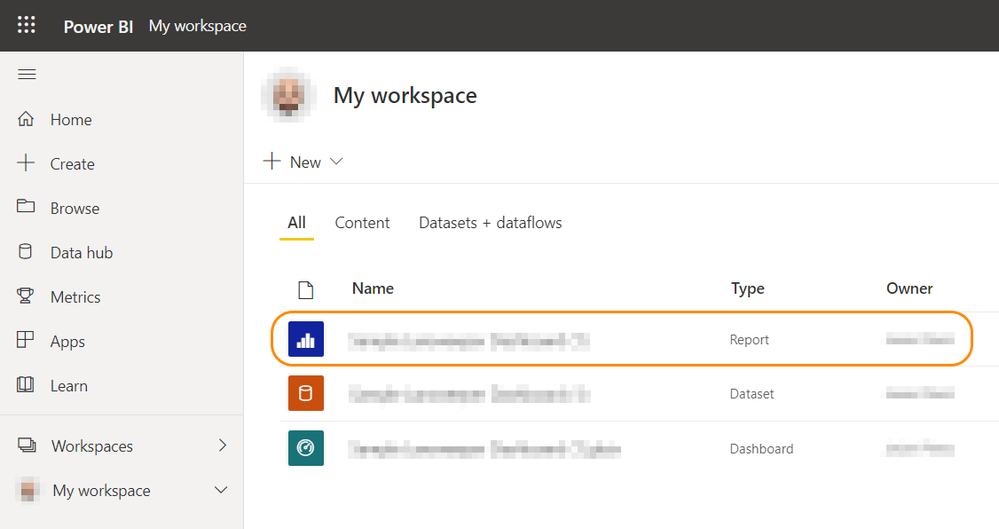The height and width of the screenshot is (529, 999).
Task: Switch to the Content tab
Action: 362,223
